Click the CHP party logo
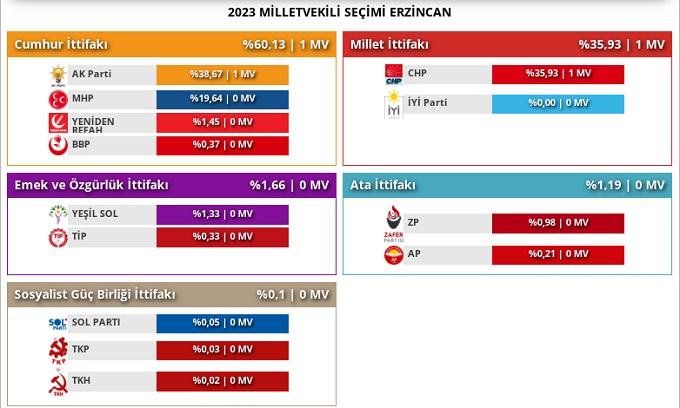This screenshot has width=680, height=408. 393,75
